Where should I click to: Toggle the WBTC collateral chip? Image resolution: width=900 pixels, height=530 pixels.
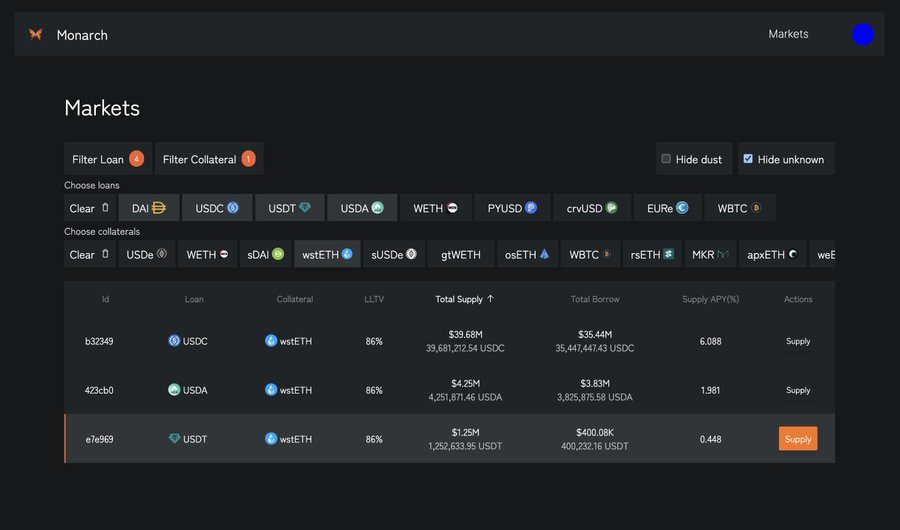pos(590,254)
